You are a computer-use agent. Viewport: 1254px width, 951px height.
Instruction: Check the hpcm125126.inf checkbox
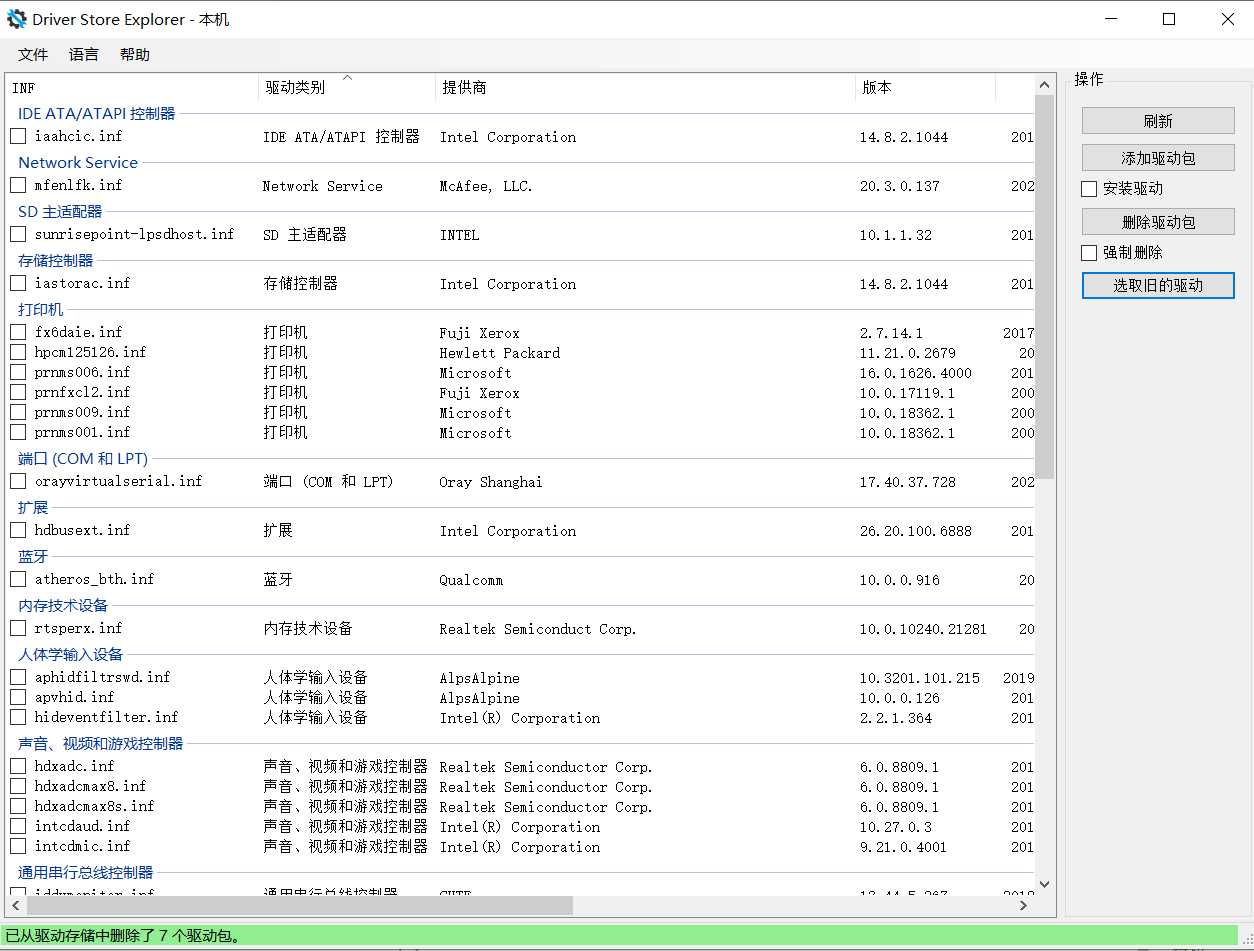point(18,352)
